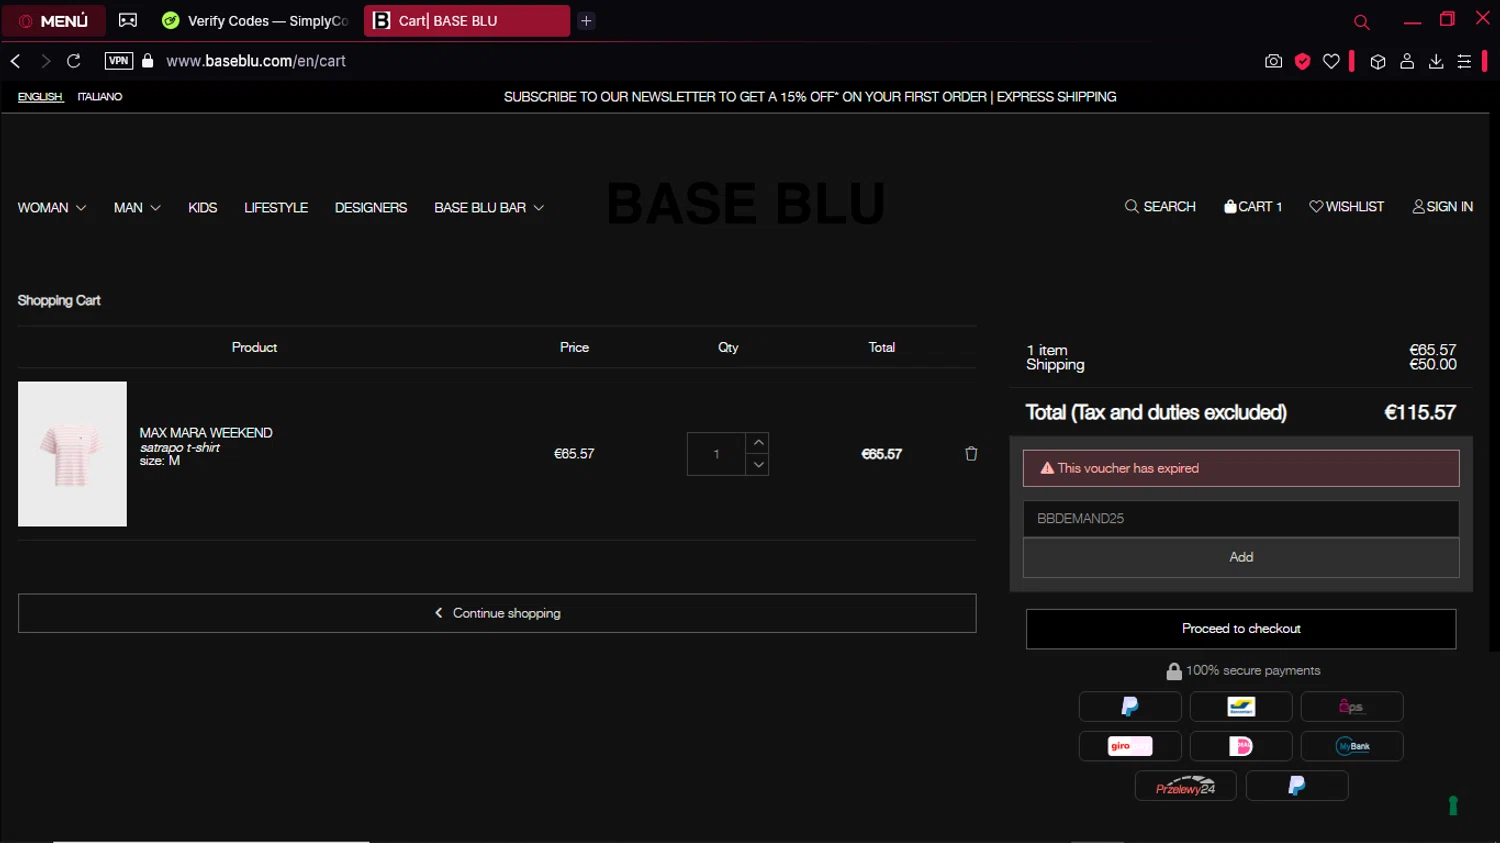Click the newsletter 15% off banner
The width and height of the screenshot is (1500, 843).
point(810,97)
